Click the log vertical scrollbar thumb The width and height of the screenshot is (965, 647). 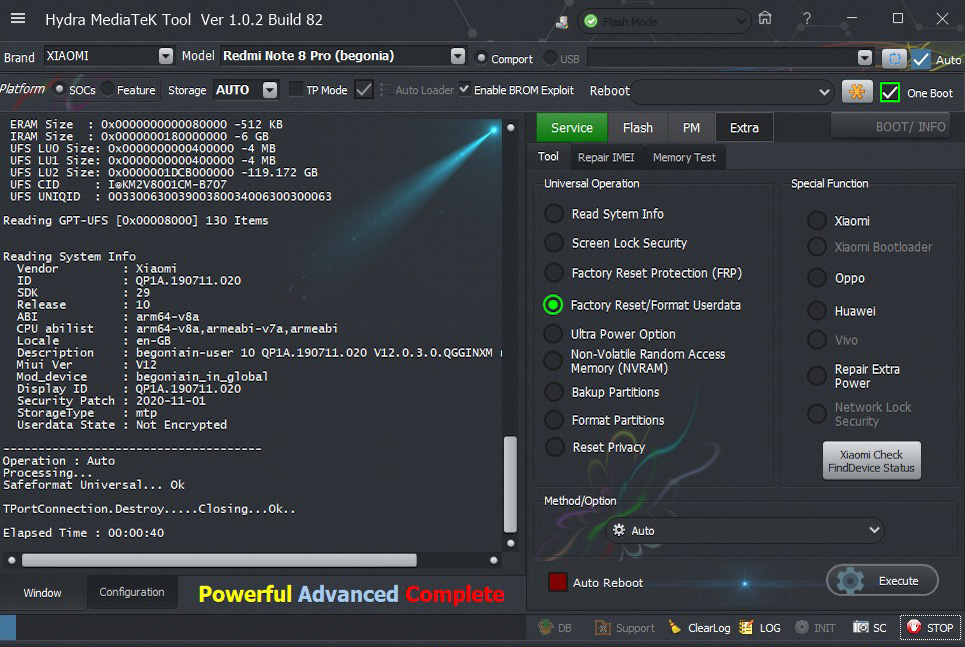coord(510,484)
